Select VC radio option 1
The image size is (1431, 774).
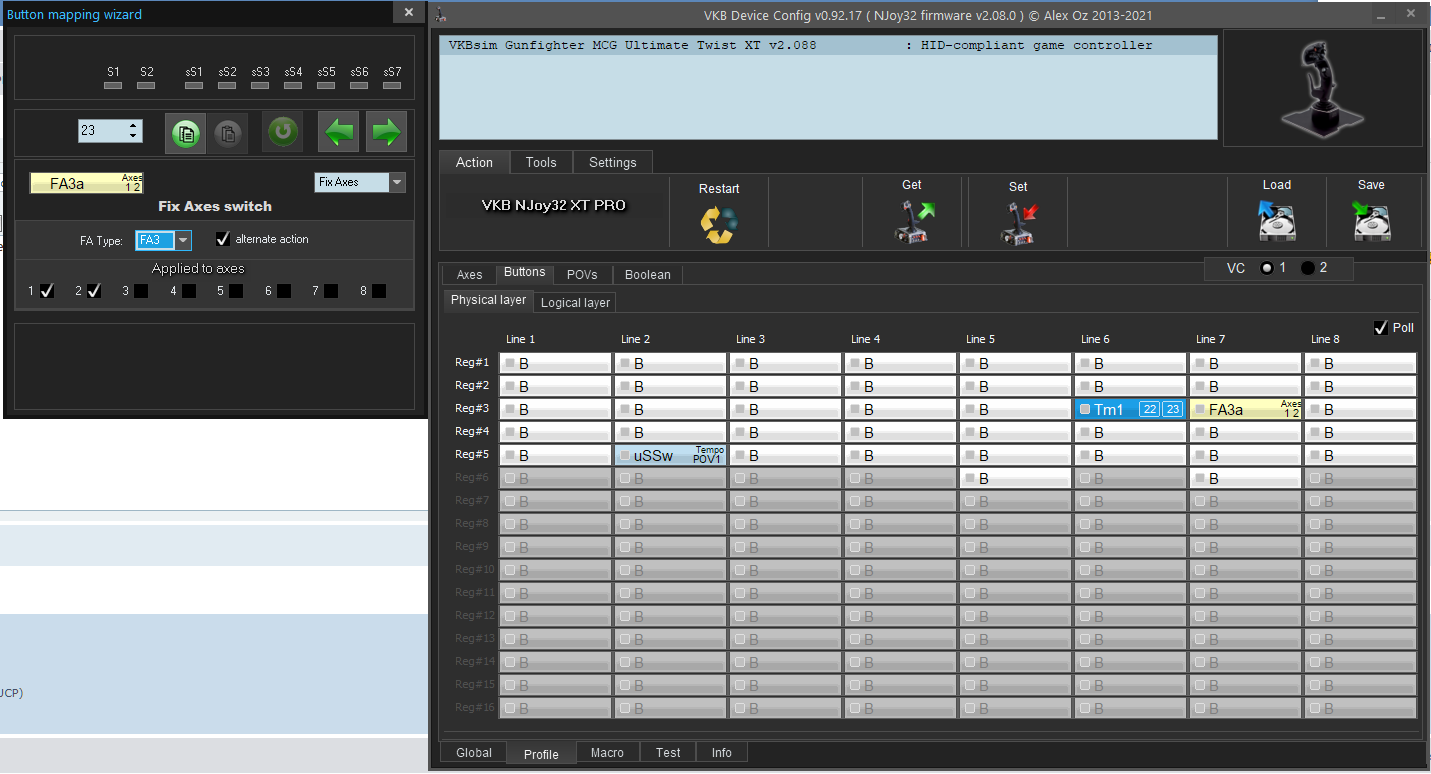point(1268,268)
